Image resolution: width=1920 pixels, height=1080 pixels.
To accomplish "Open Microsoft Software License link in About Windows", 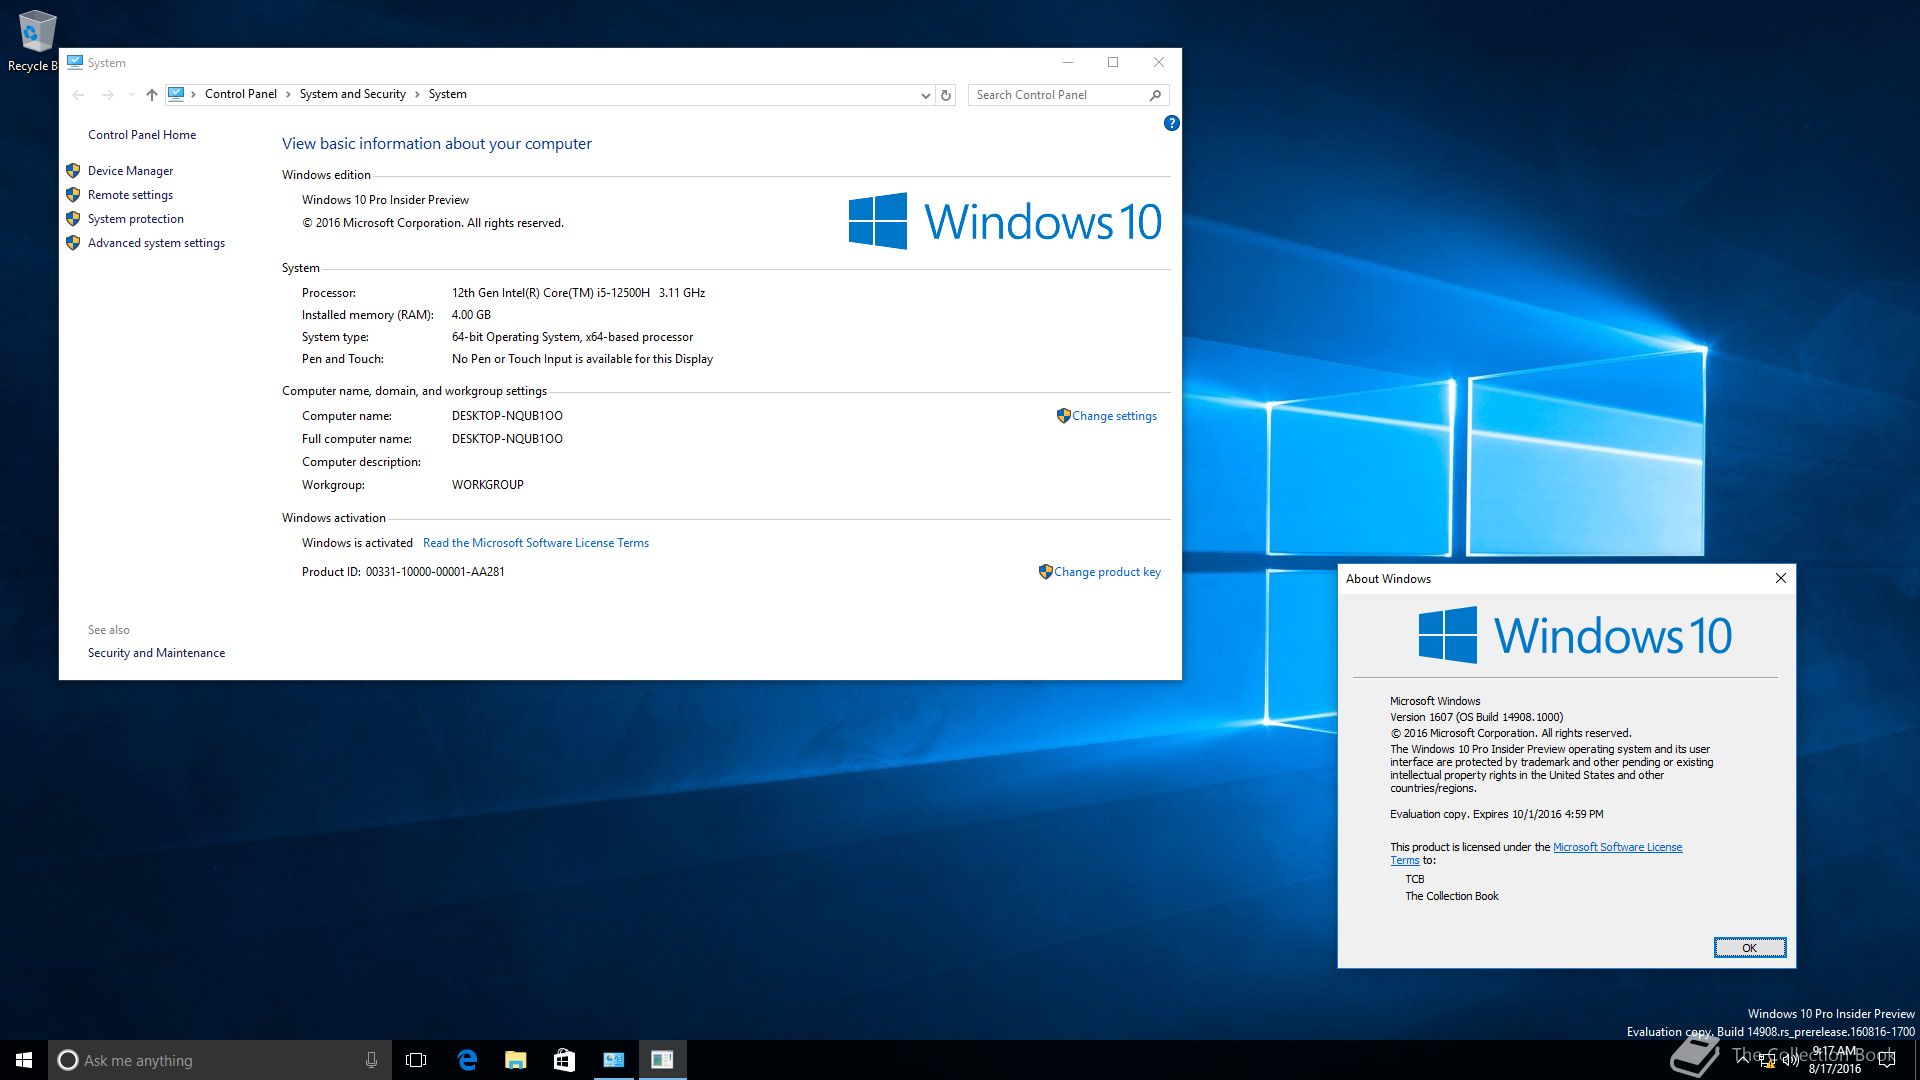I will pos(1617,847).
